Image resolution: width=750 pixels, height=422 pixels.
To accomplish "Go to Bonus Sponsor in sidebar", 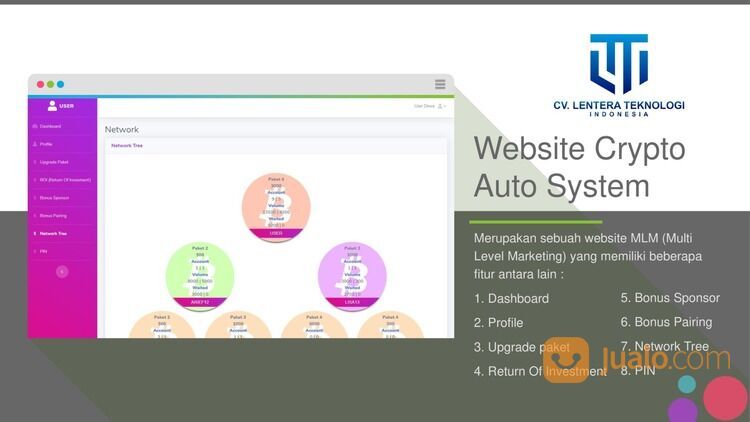I will (x=54, y=198).
